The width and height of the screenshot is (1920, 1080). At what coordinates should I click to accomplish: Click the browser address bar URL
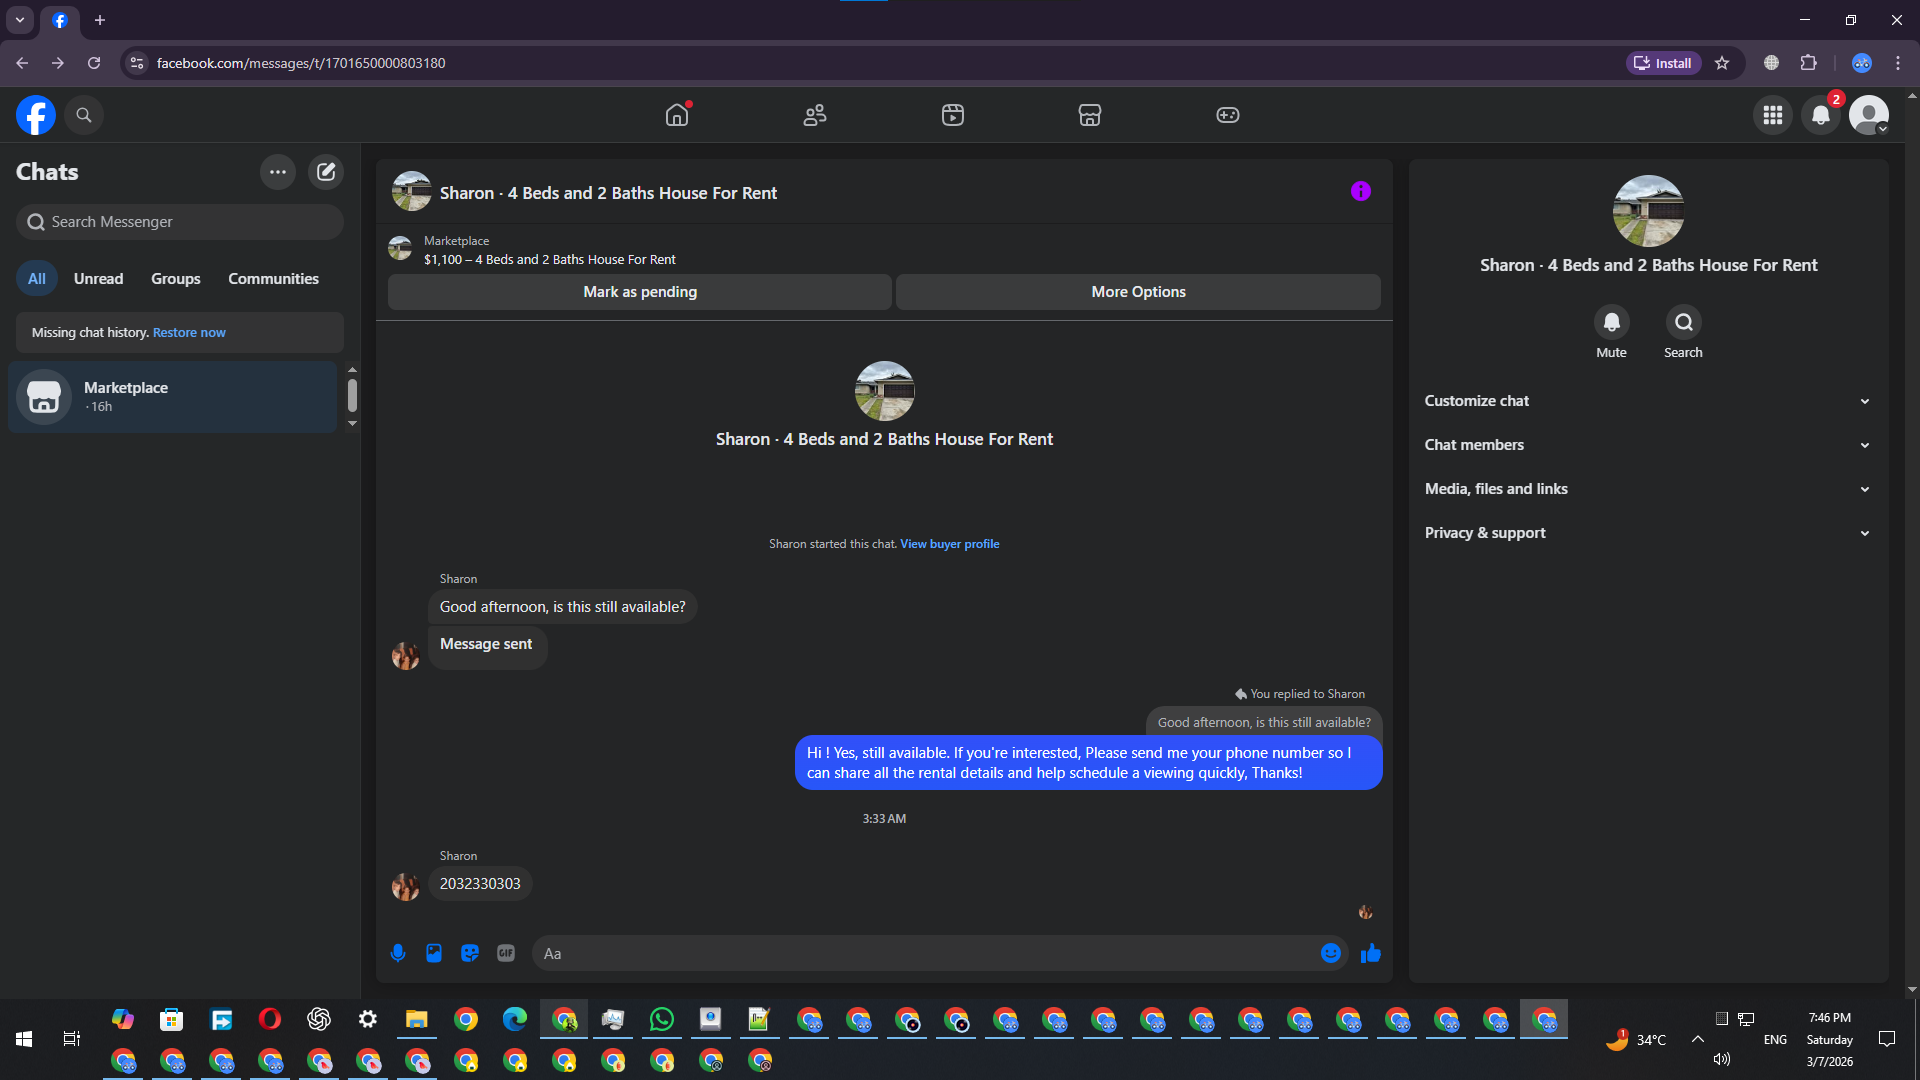coord(301,63)
